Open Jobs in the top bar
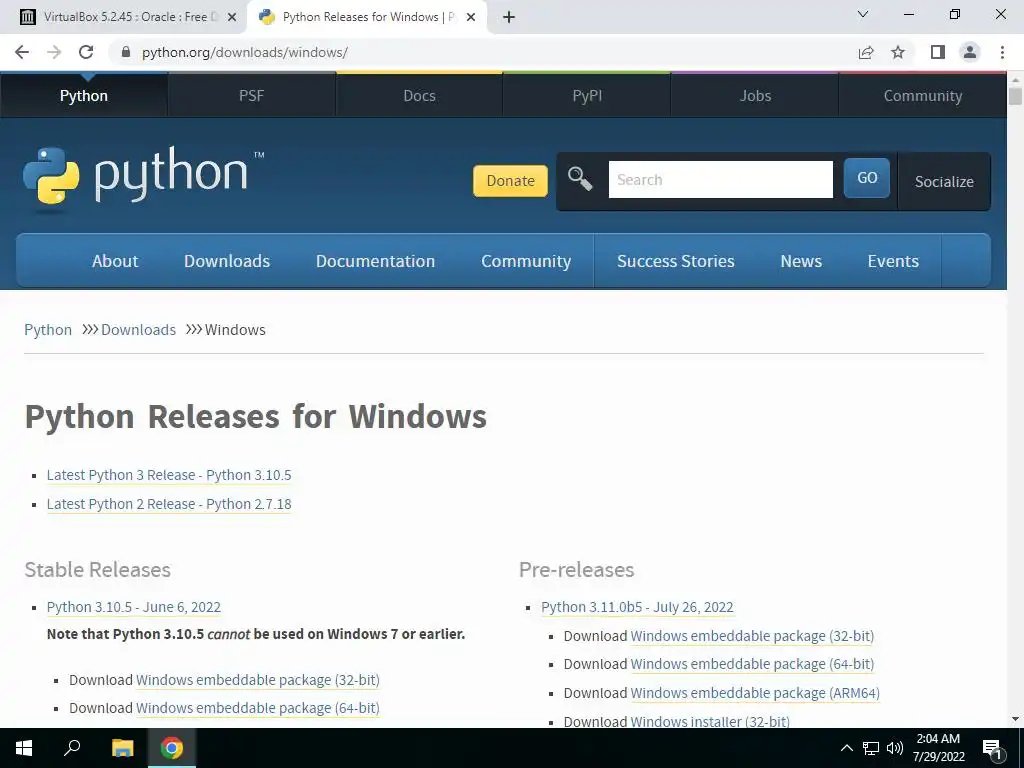 tap(755, 95)
